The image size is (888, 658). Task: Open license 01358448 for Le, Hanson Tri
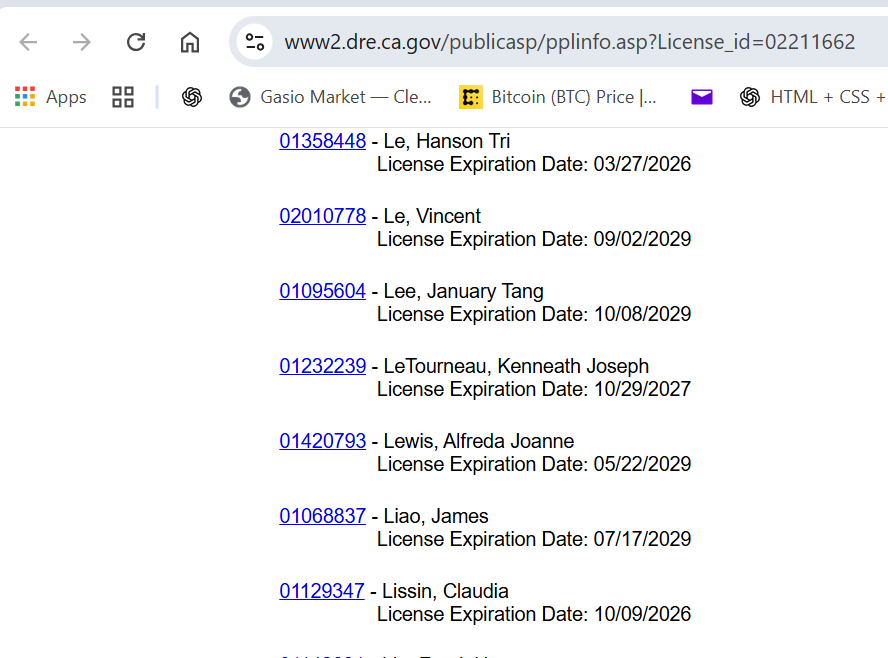tap(322, 141)
